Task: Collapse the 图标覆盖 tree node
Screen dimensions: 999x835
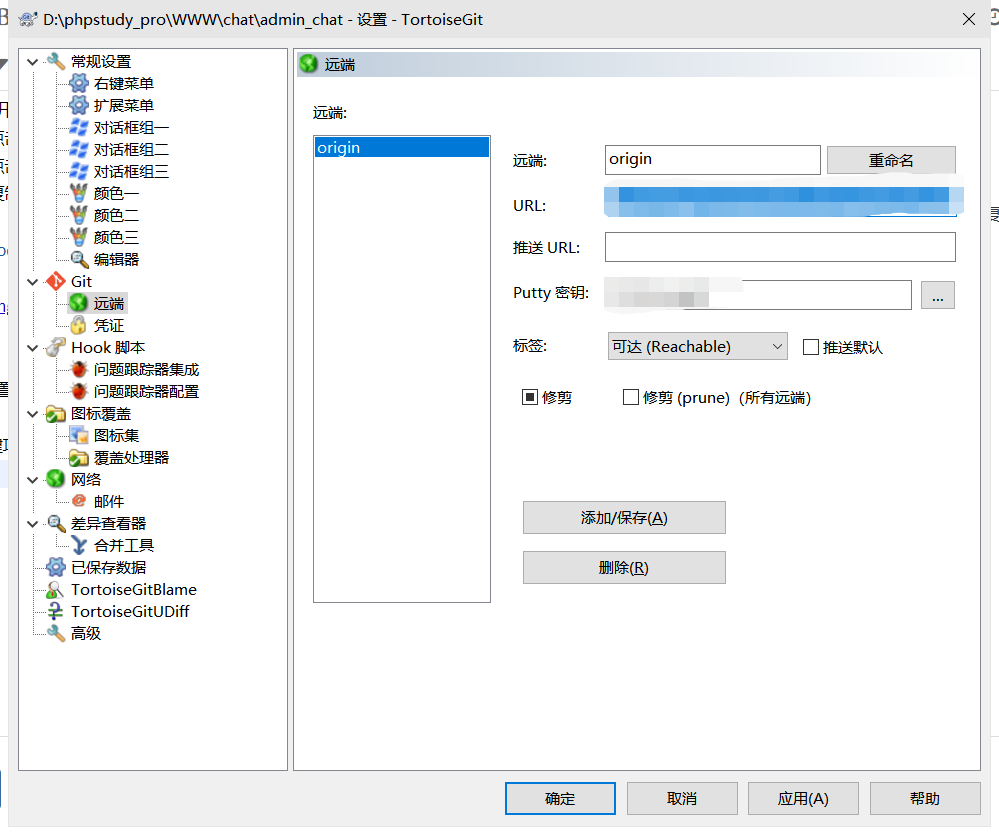Action: coord(32,414)
